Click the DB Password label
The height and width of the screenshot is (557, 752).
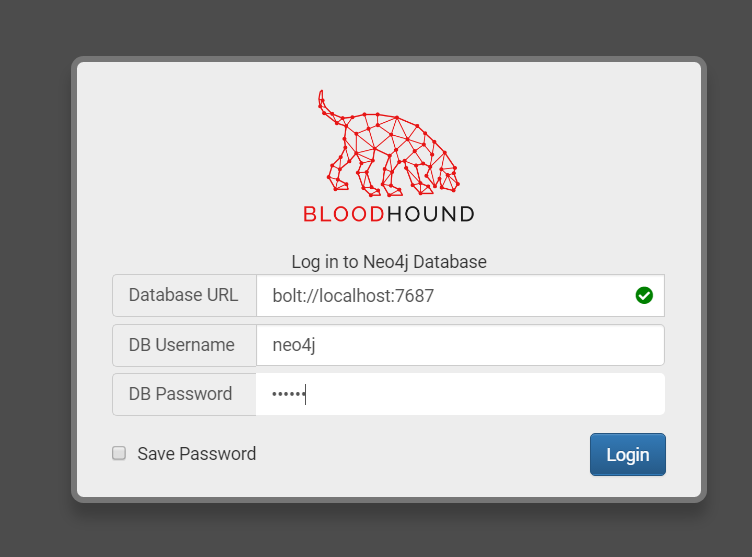[x=181, y=394]
